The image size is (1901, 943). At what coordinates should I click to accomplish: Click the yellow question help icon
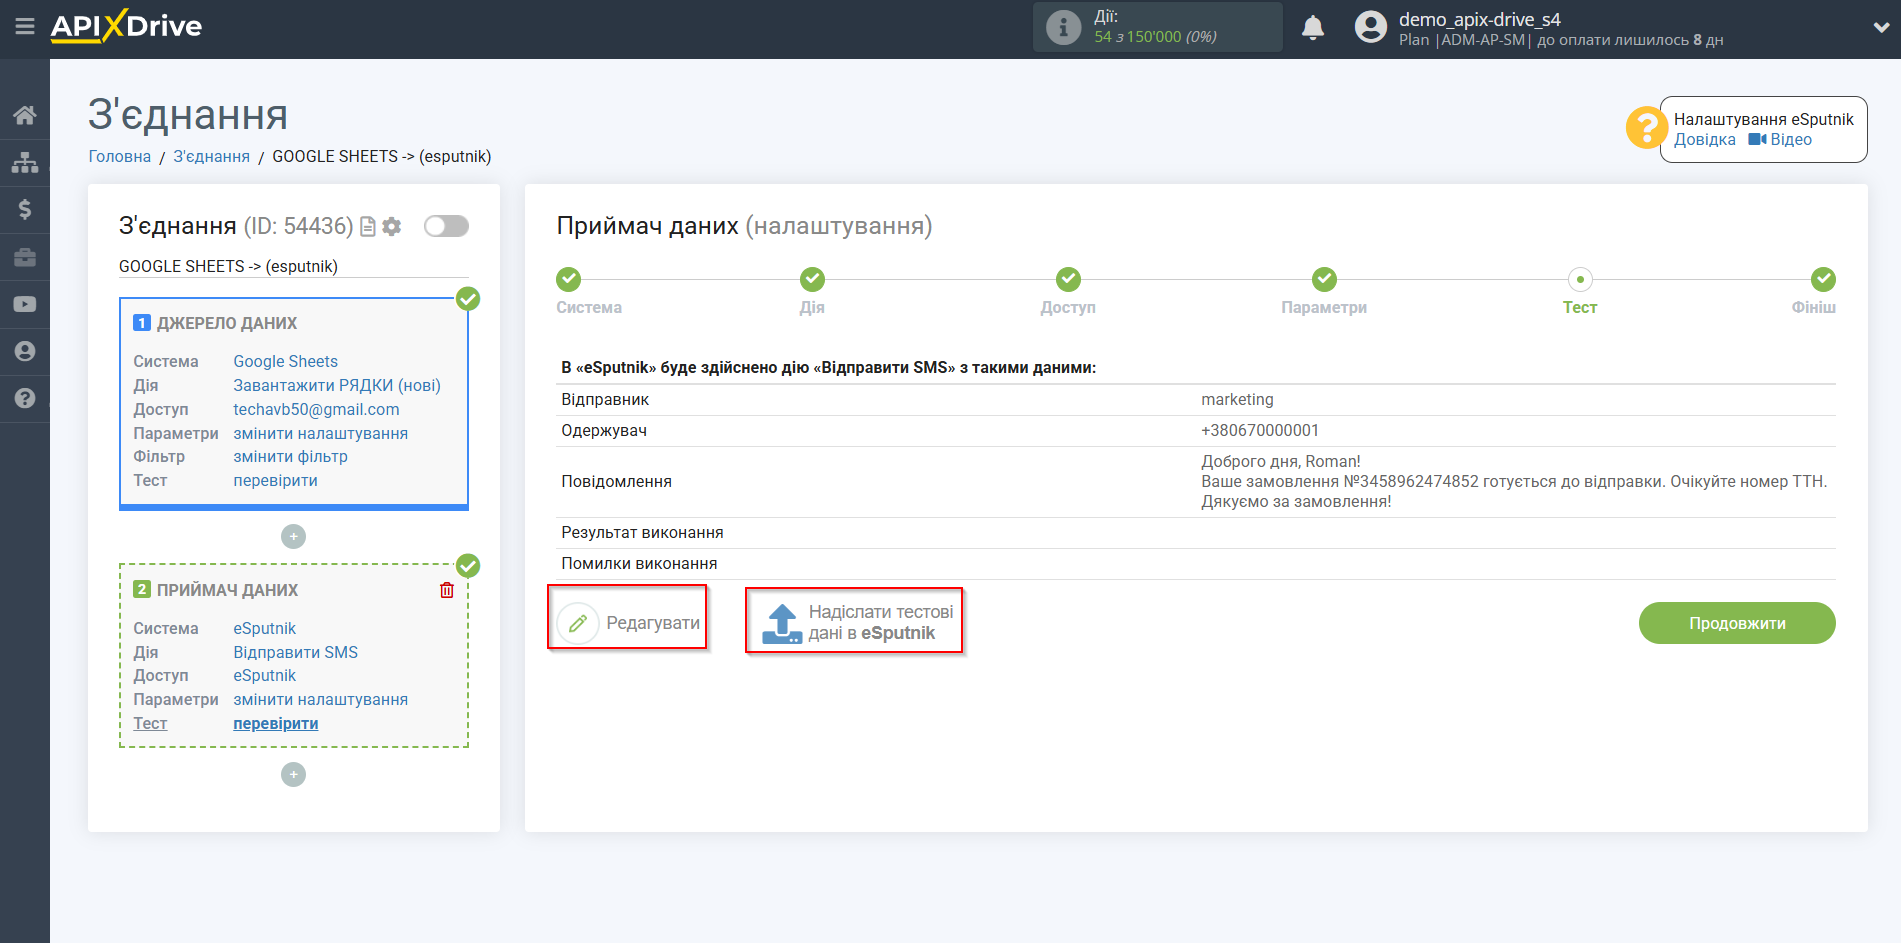point(1646,128)
